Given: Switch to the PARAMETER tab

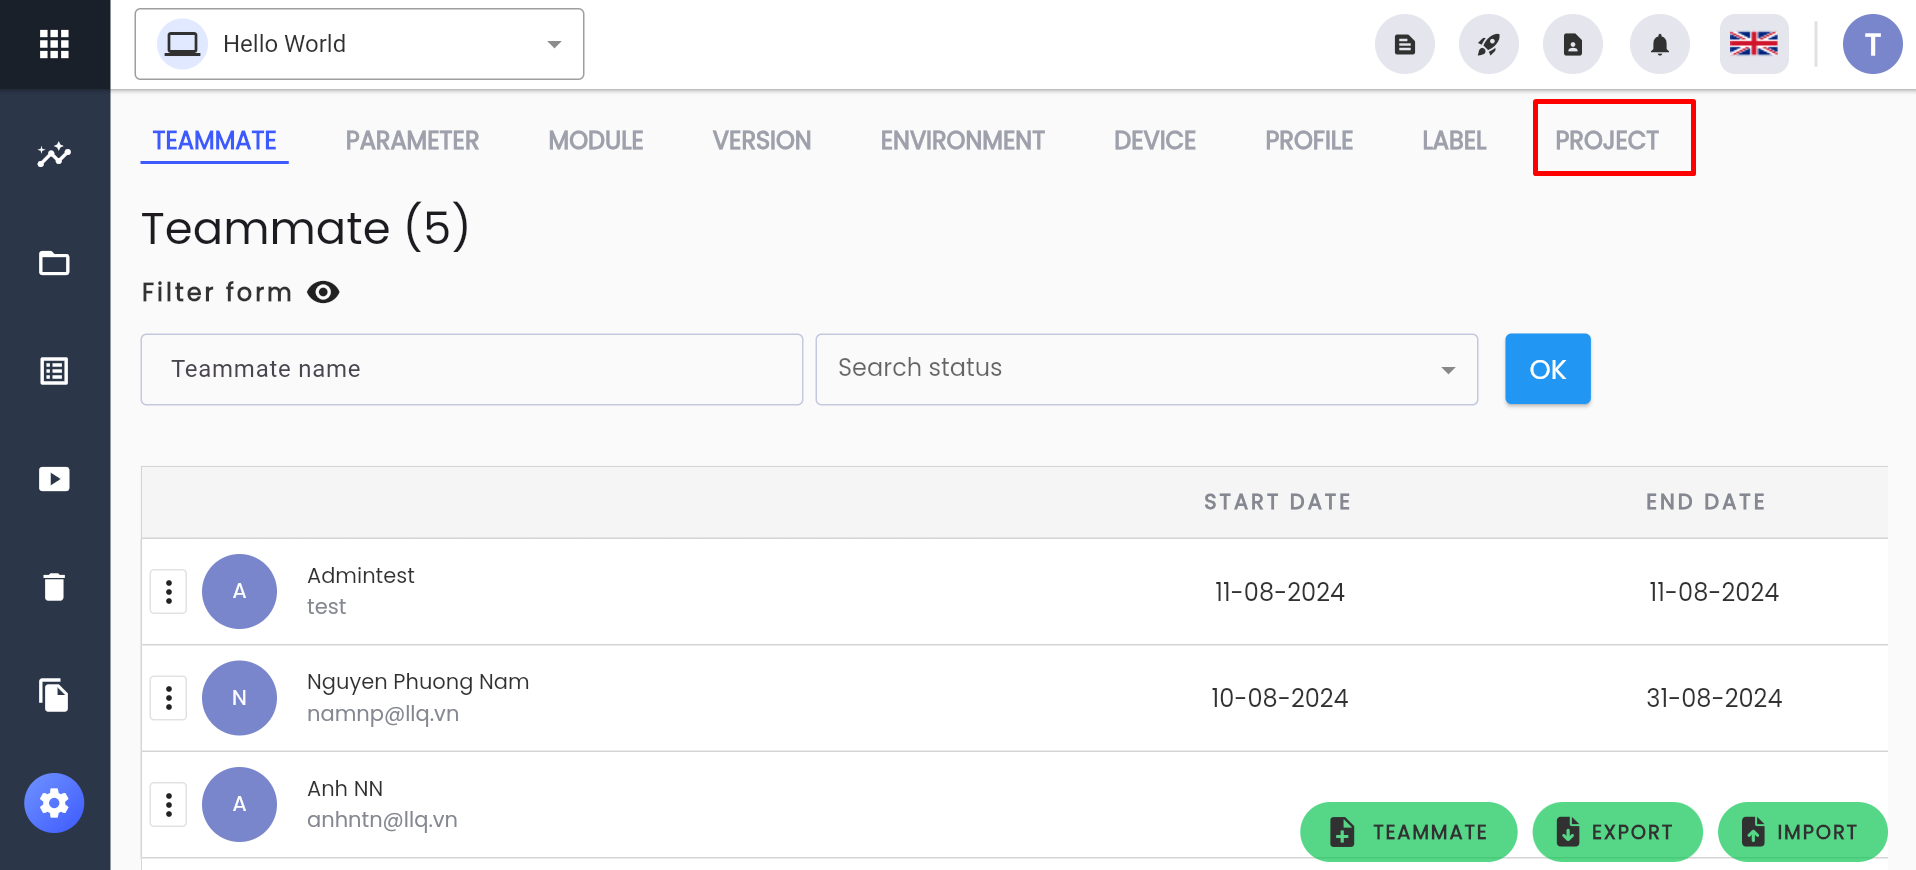Looking at the screenshot, I should point(412,141).
